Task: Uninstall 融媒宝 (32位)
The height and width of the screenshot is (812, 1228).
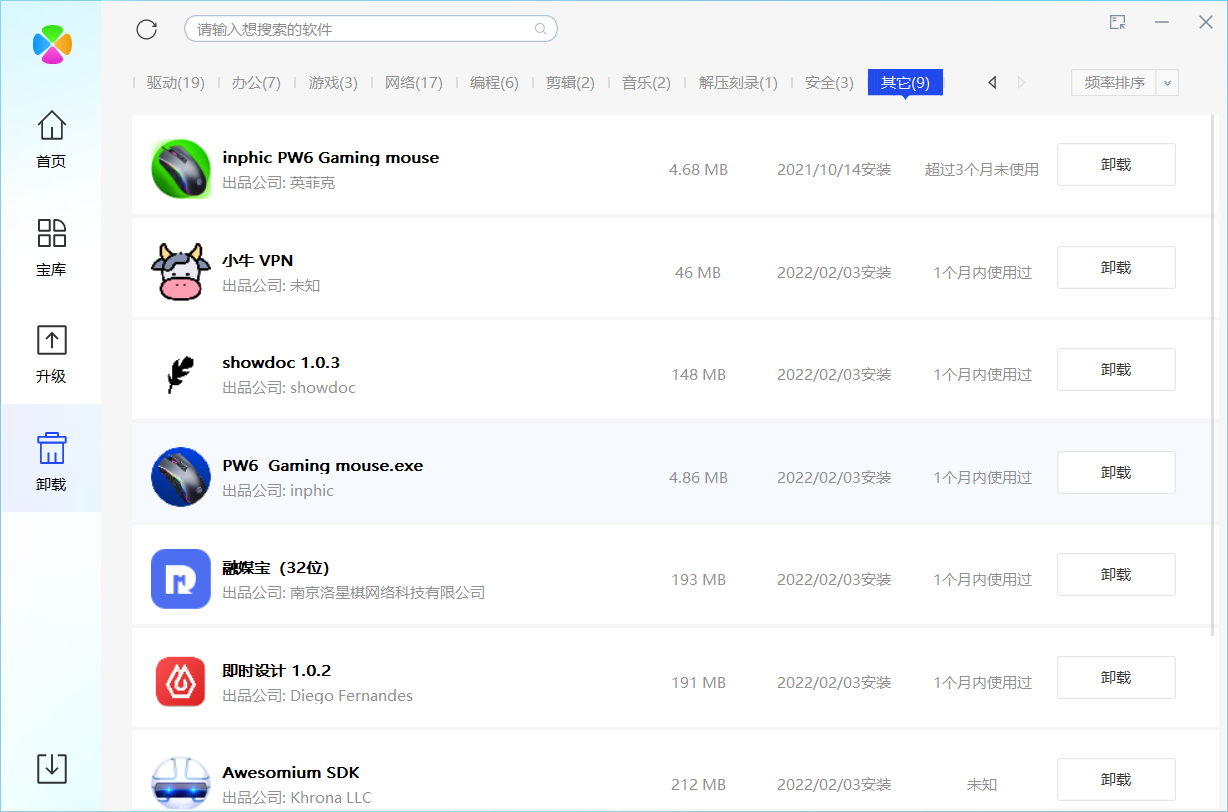Action: click(x=1116, y=575)
